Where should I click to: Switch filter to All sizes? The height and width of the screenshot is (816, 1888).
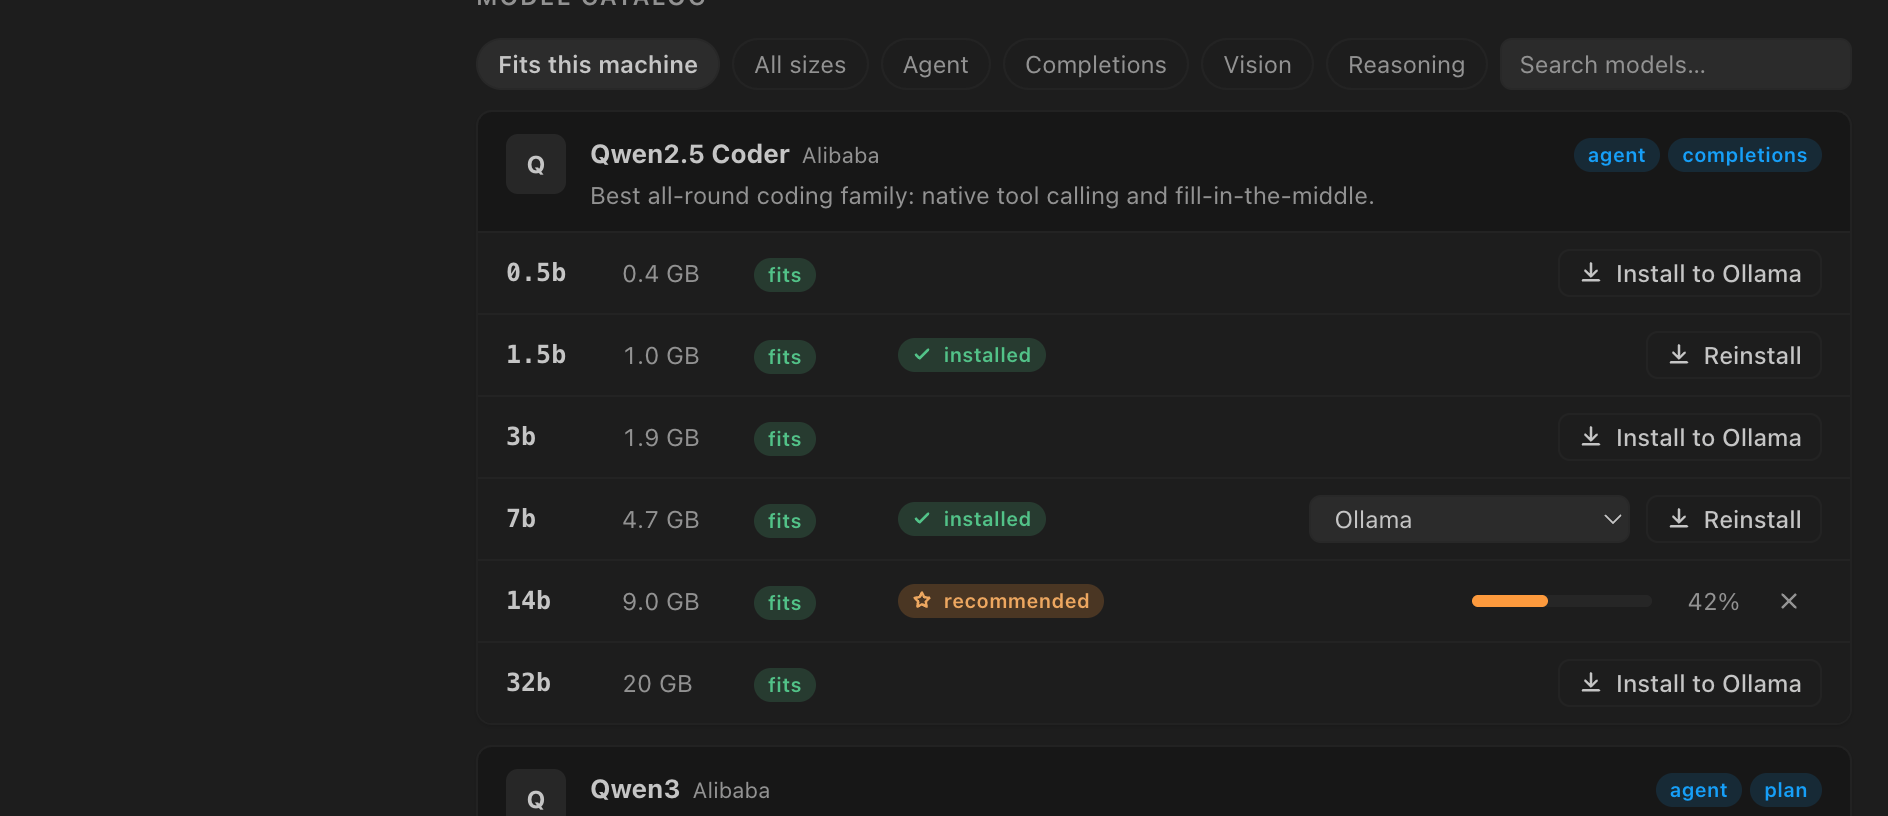click(x=800, y=65)
